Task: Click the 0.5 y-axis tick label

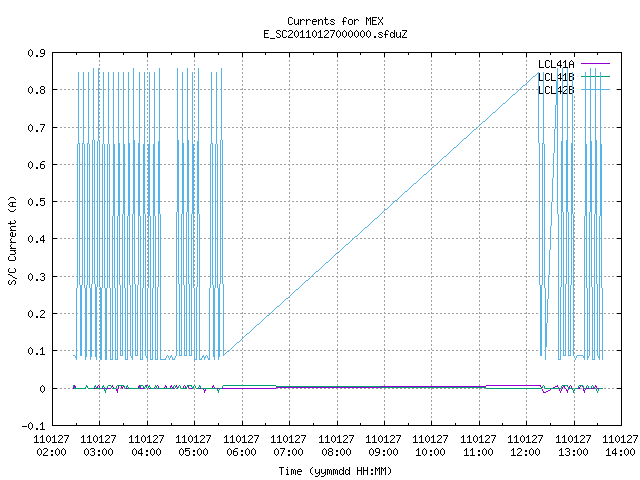Action: 36,202
